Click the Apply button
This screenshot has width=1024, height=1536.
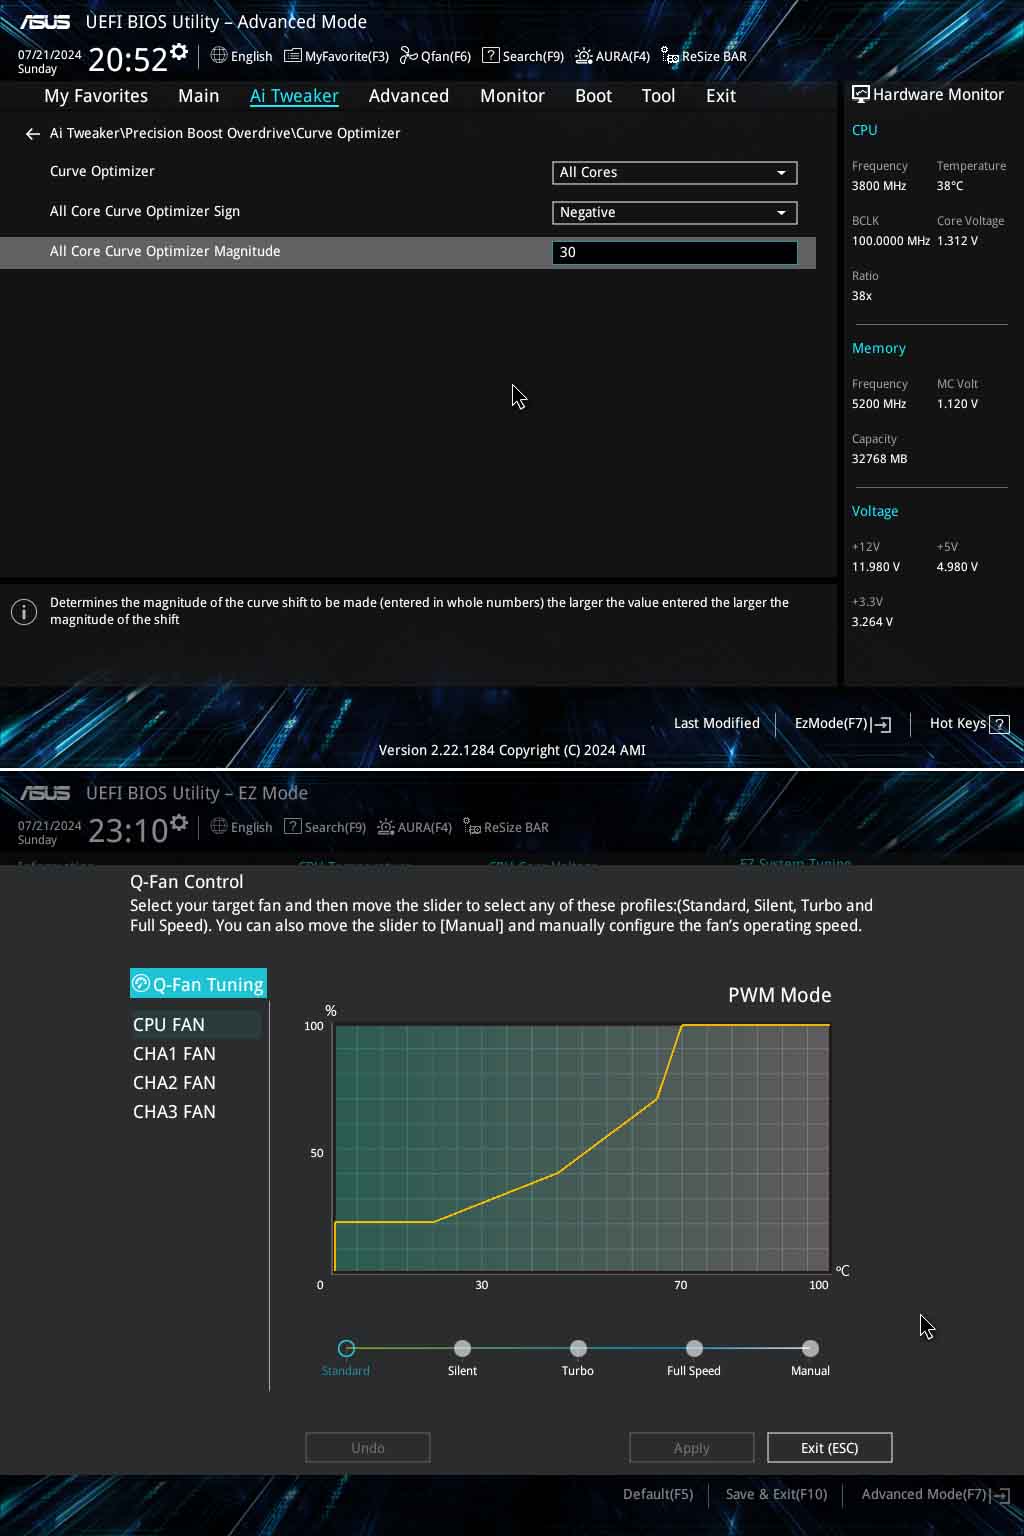(x=691, y=1447)
